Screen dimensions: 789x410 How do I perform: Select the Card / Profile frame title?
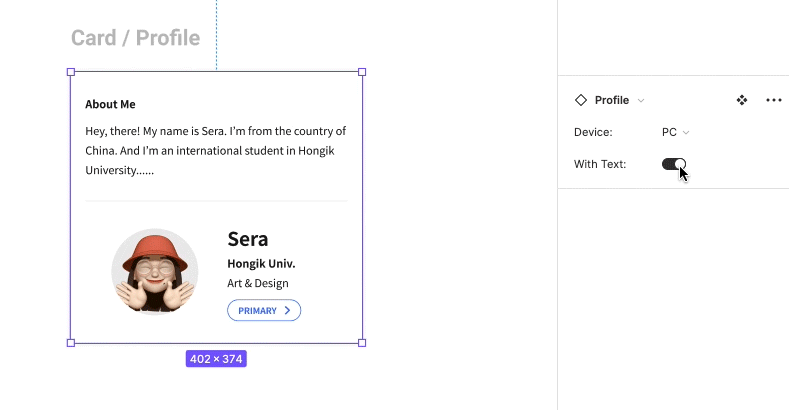[135, 38]
